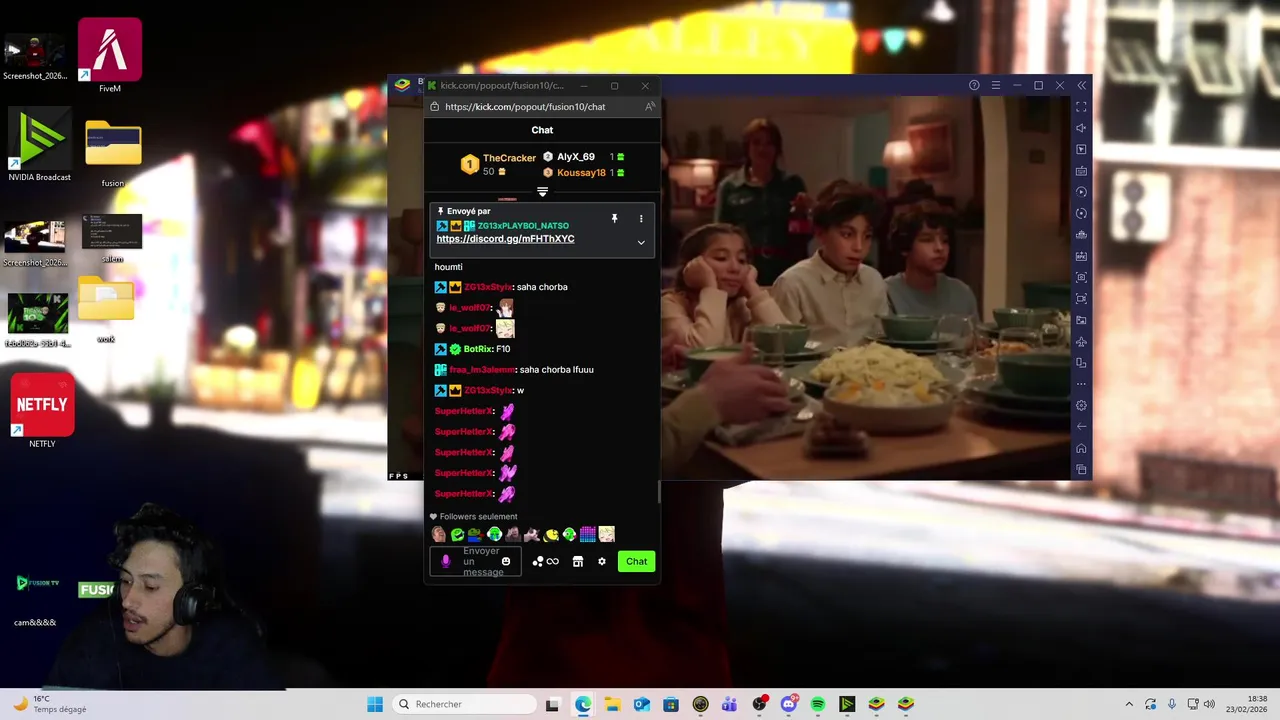
Task: Open Outlook on taskbar
Action: 641,704
